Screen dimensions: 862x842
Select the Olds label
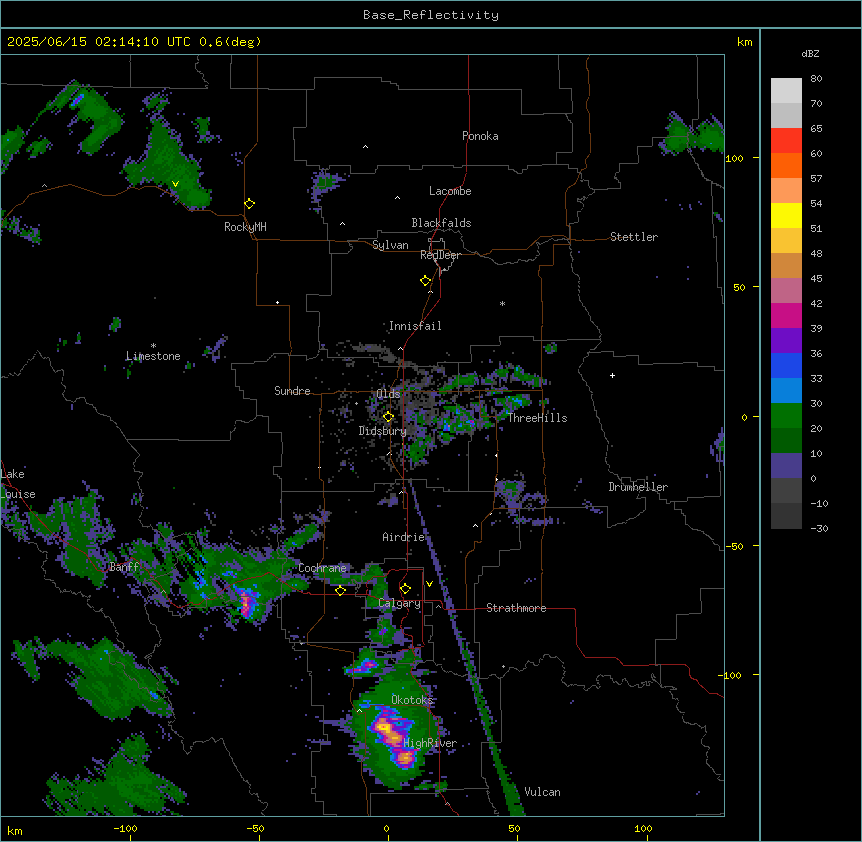click(388, 394)
